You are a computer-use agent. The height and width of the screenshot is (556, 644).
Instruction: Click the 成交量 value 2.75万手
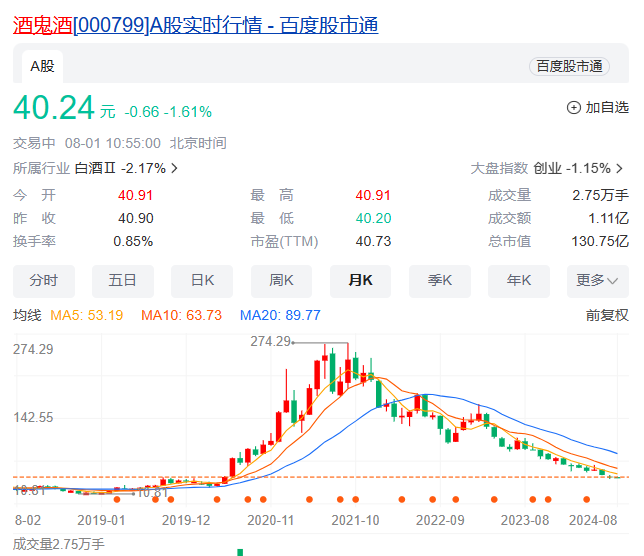tap(600, 195)
